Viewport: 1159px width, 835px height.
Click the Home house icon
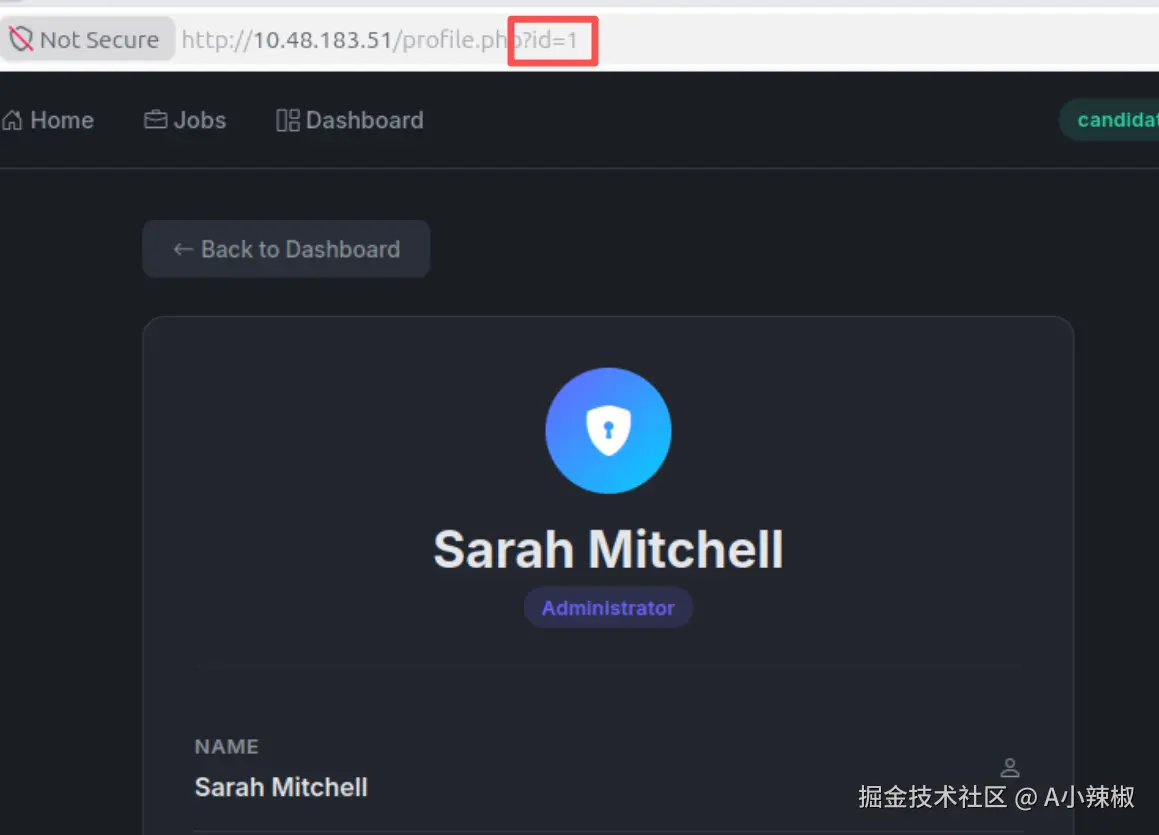pos(12,120)
